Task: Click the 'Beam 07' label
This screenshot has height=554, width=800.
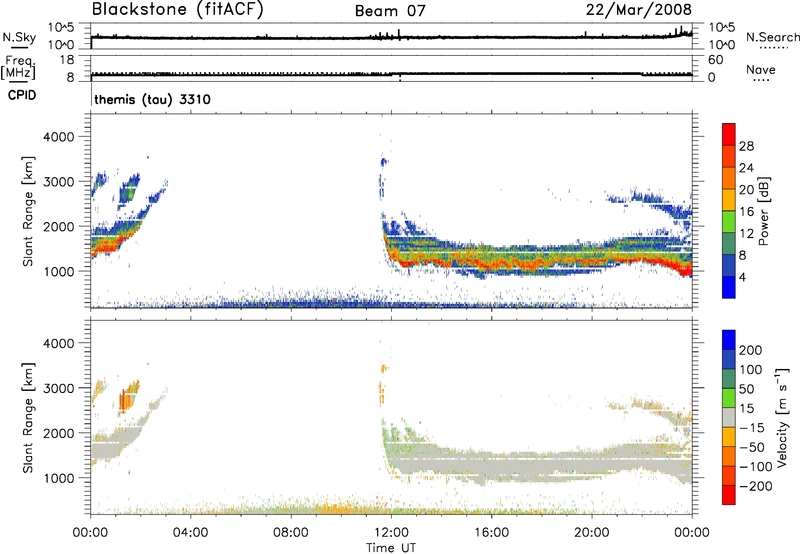Action: click(x=390, y=11)
